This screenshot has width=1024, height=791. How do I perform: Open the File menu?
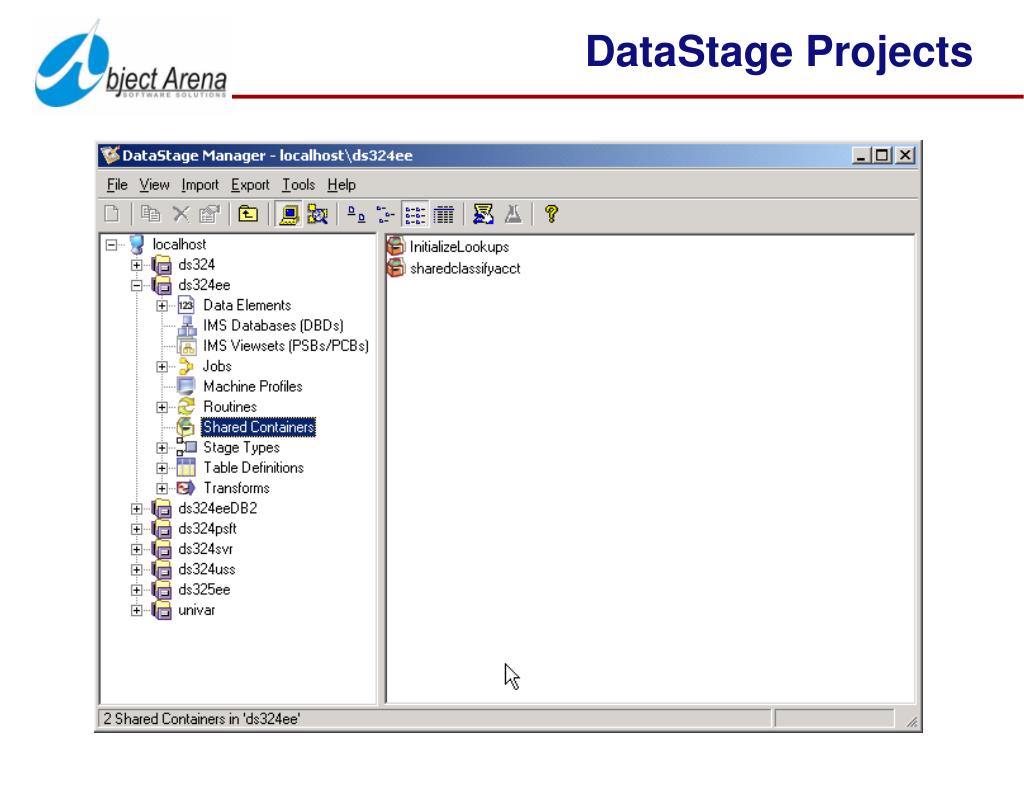pyautogui.click(x=117, y=186)
